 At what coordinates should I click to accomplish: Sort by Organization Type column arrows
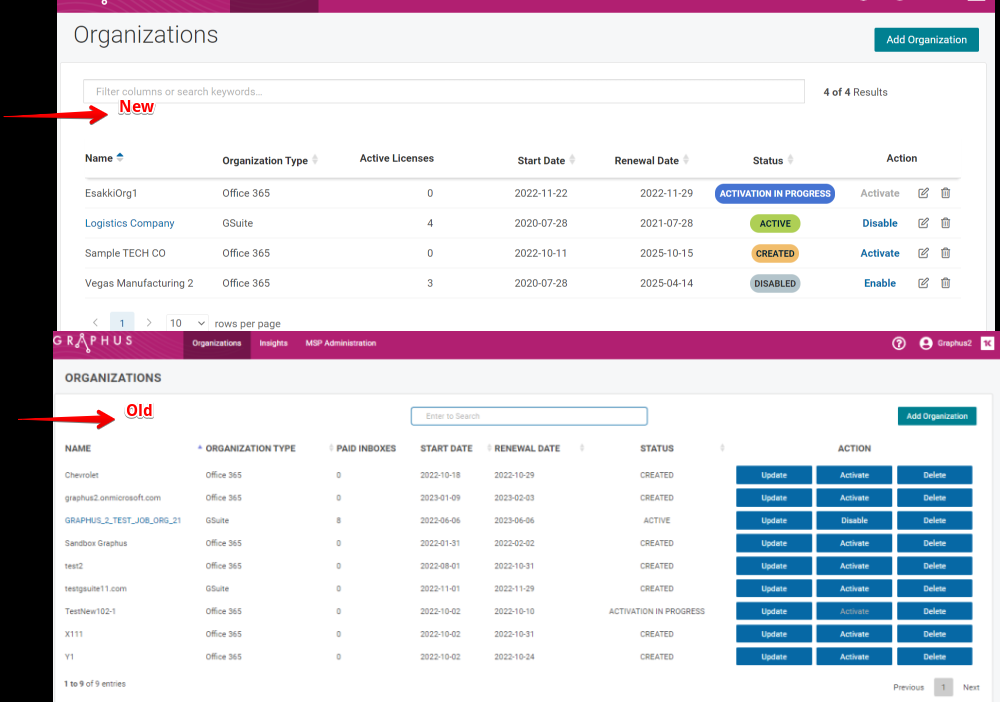pos(314,160)
